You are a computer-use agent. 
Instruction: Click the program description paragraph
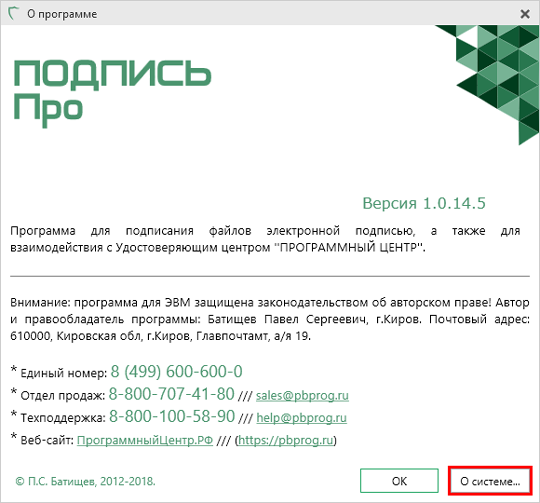(265, 239)
